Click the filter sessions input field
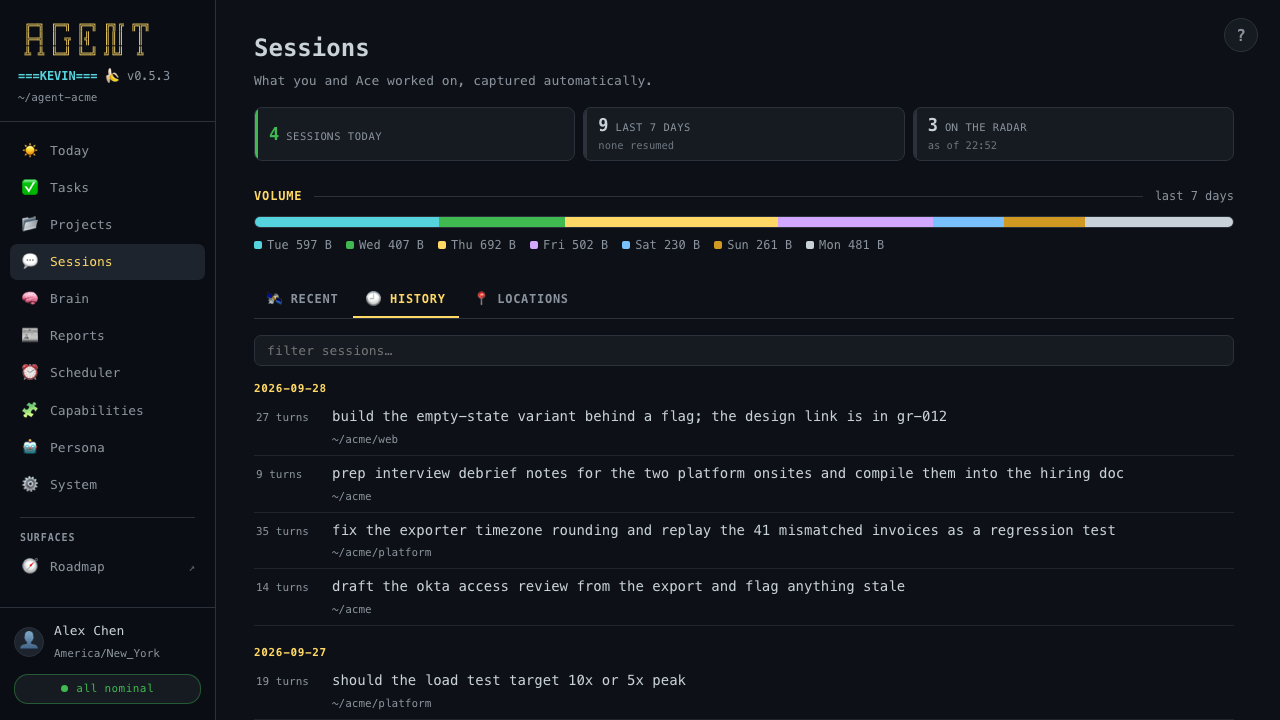This screenshot has width=1280, height=720. (x=744, y=351)
